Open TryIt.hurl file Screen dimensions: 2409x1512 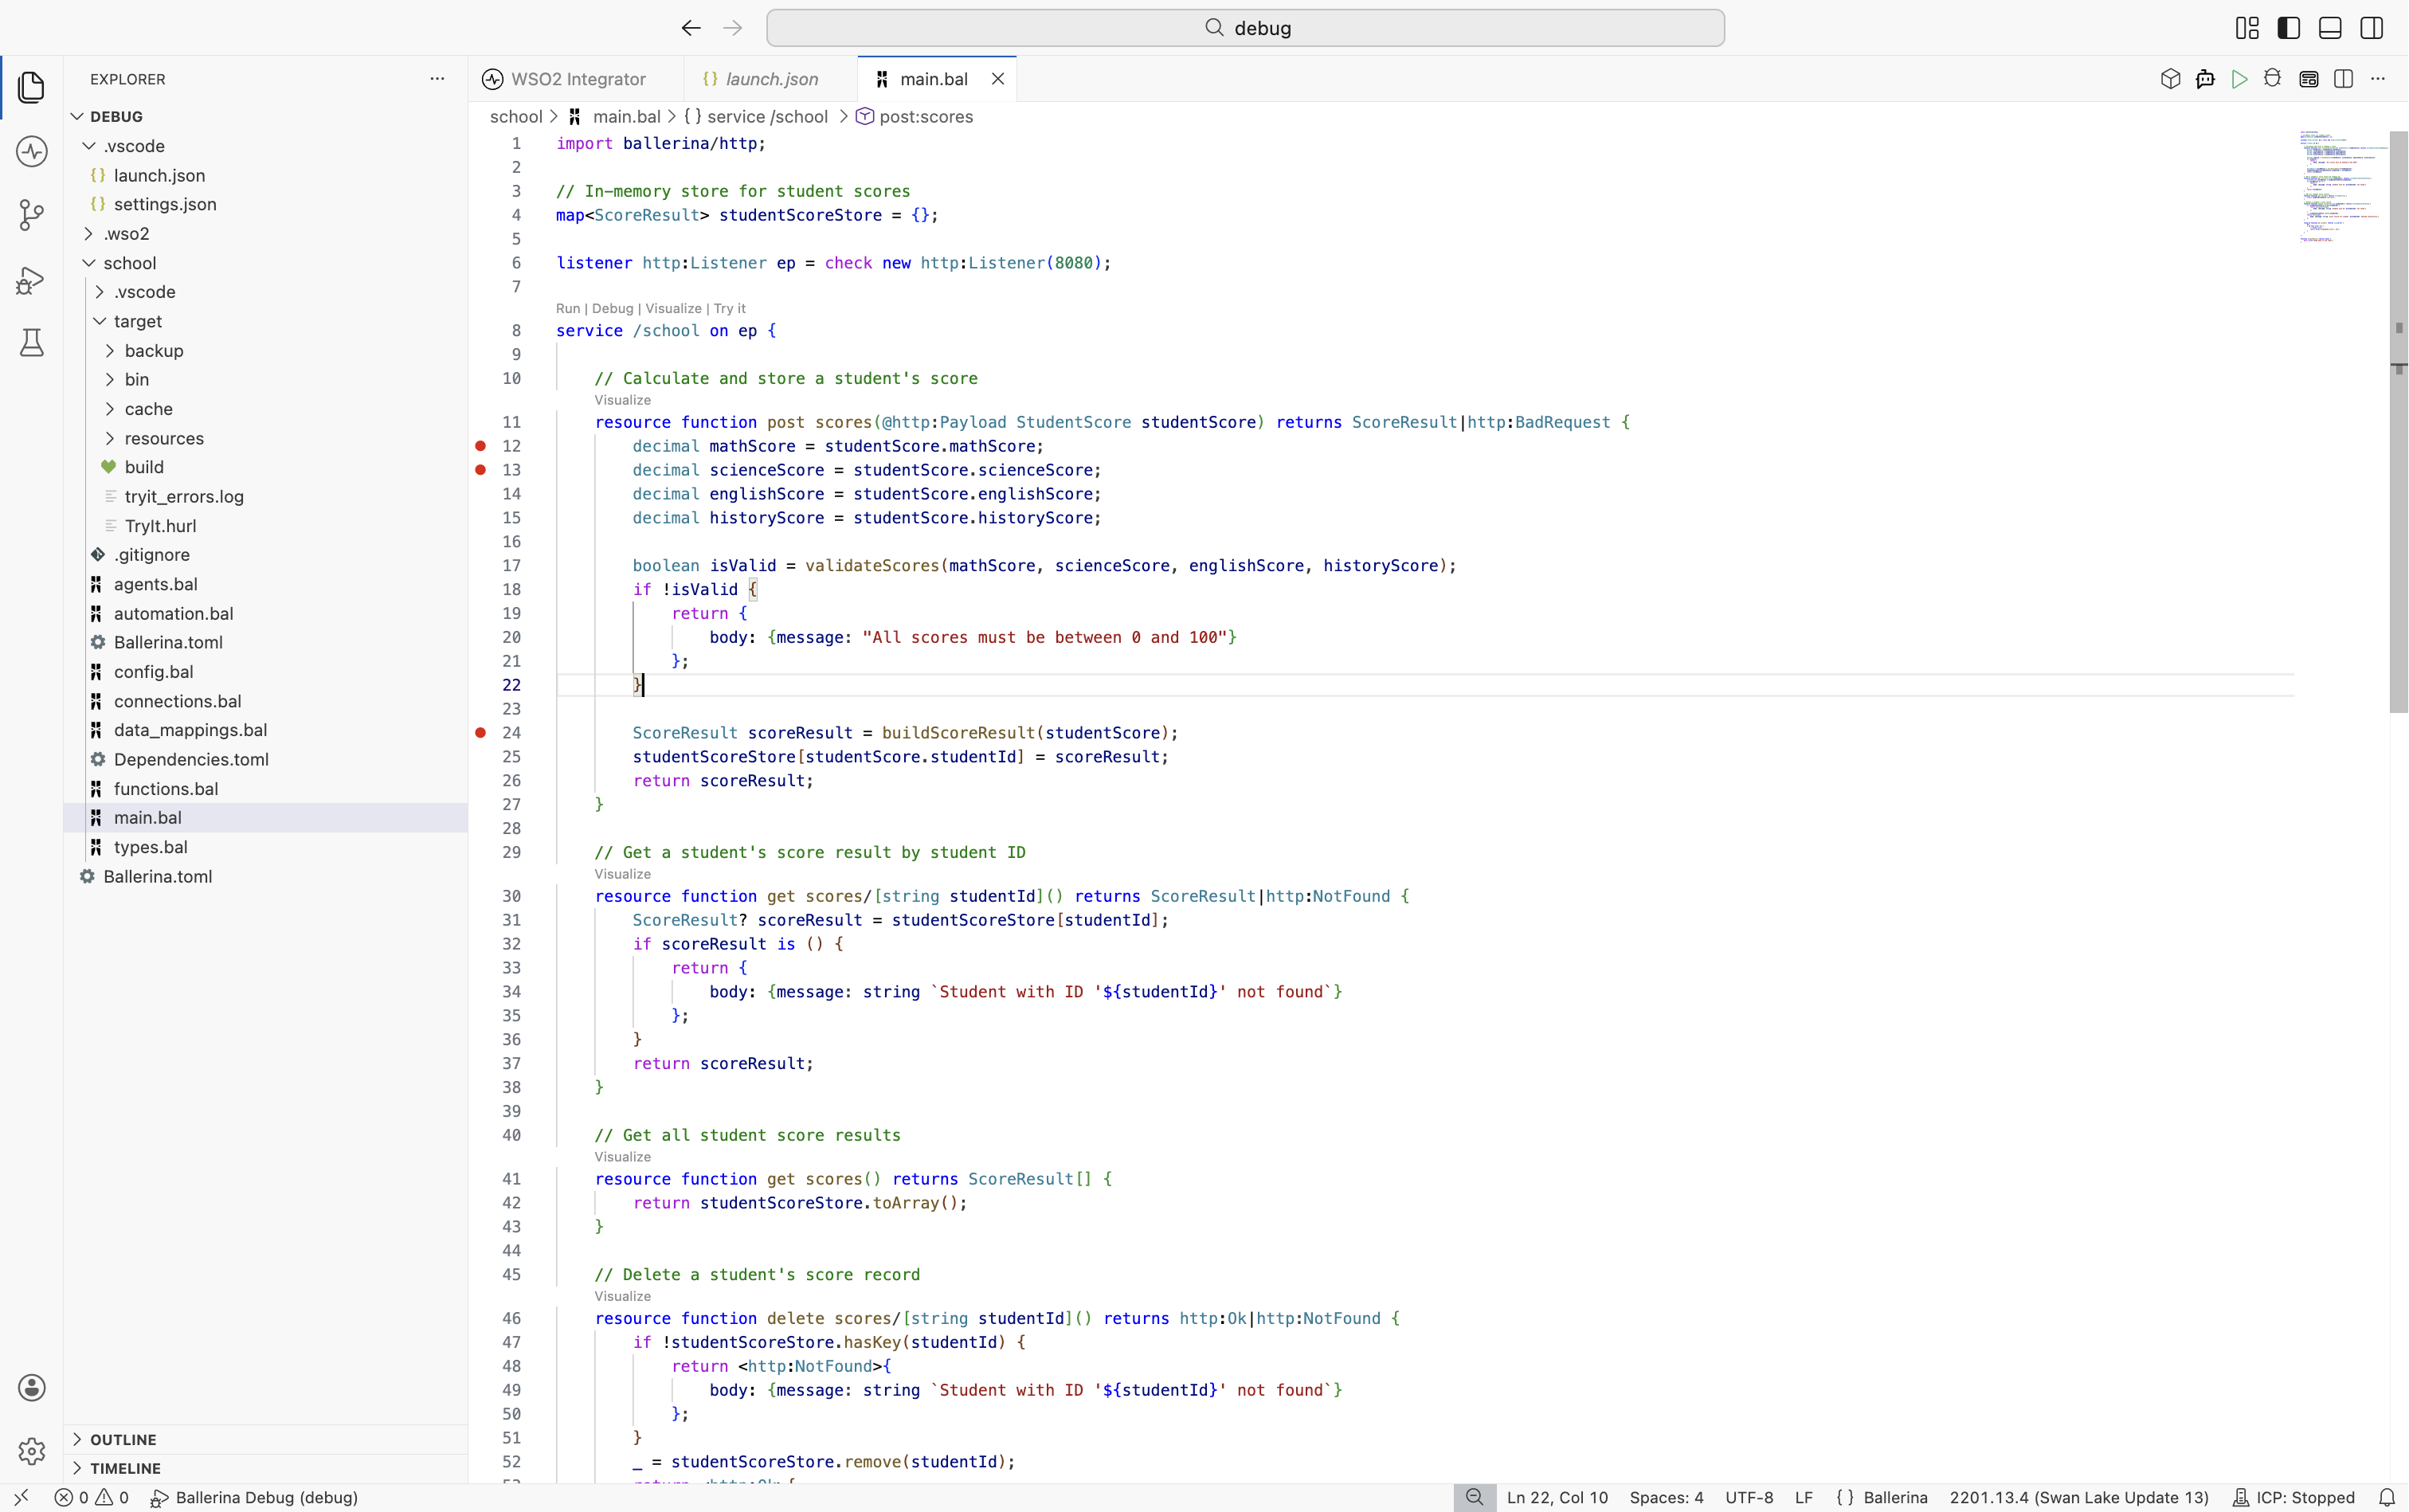266,526
